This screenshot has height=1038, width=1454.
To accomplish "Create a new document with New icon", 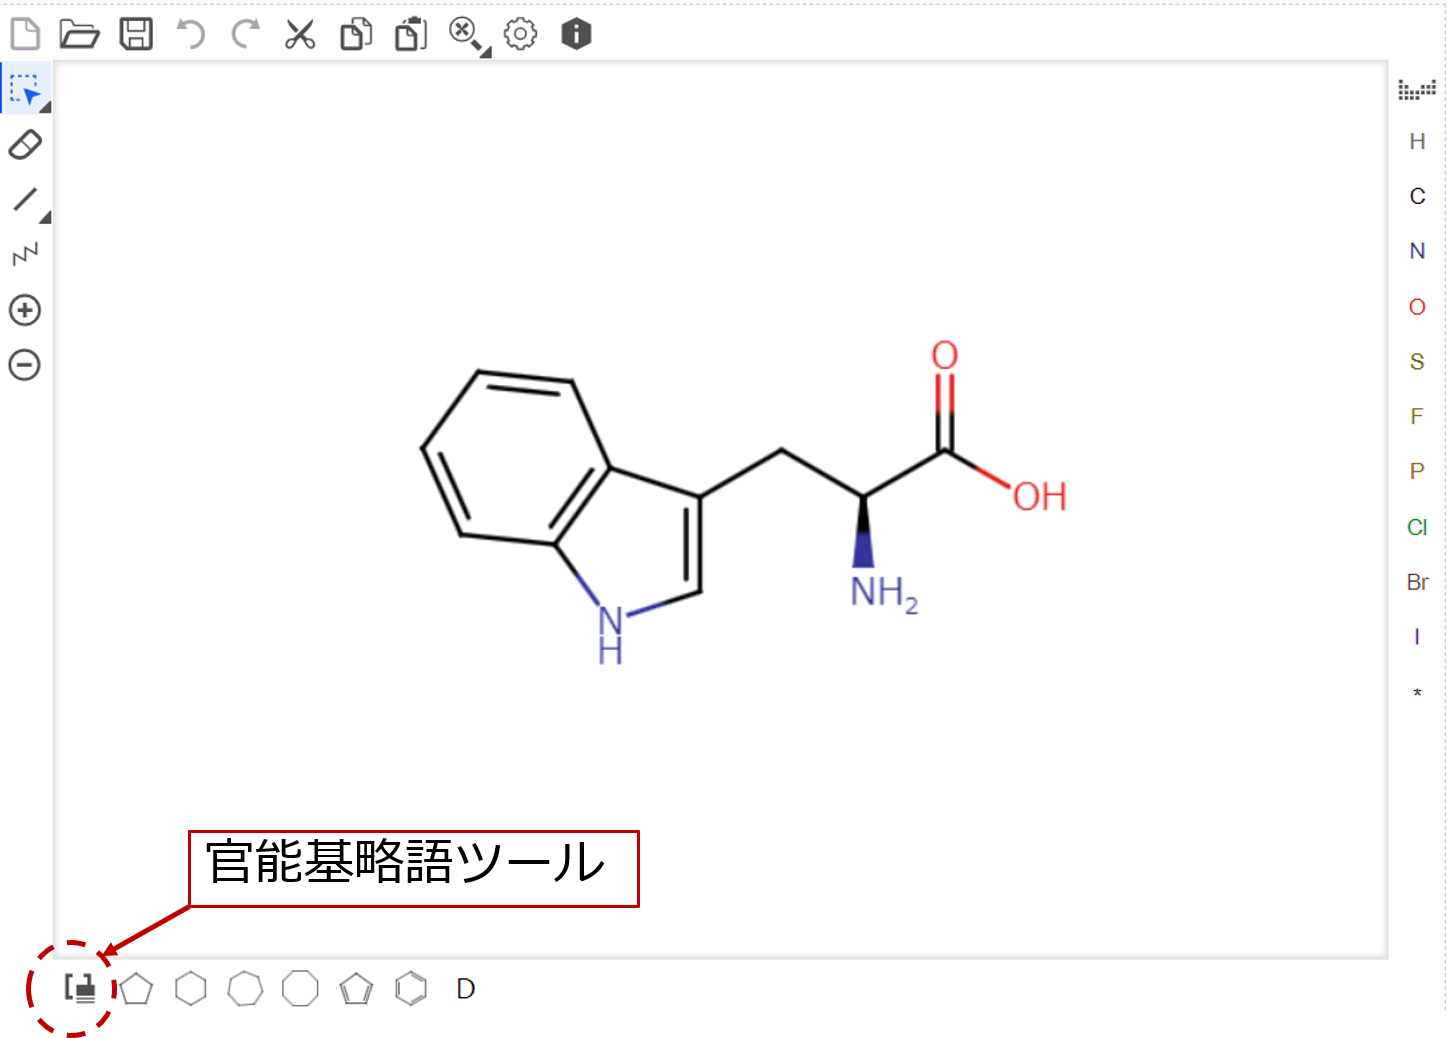I will (25, 34).
